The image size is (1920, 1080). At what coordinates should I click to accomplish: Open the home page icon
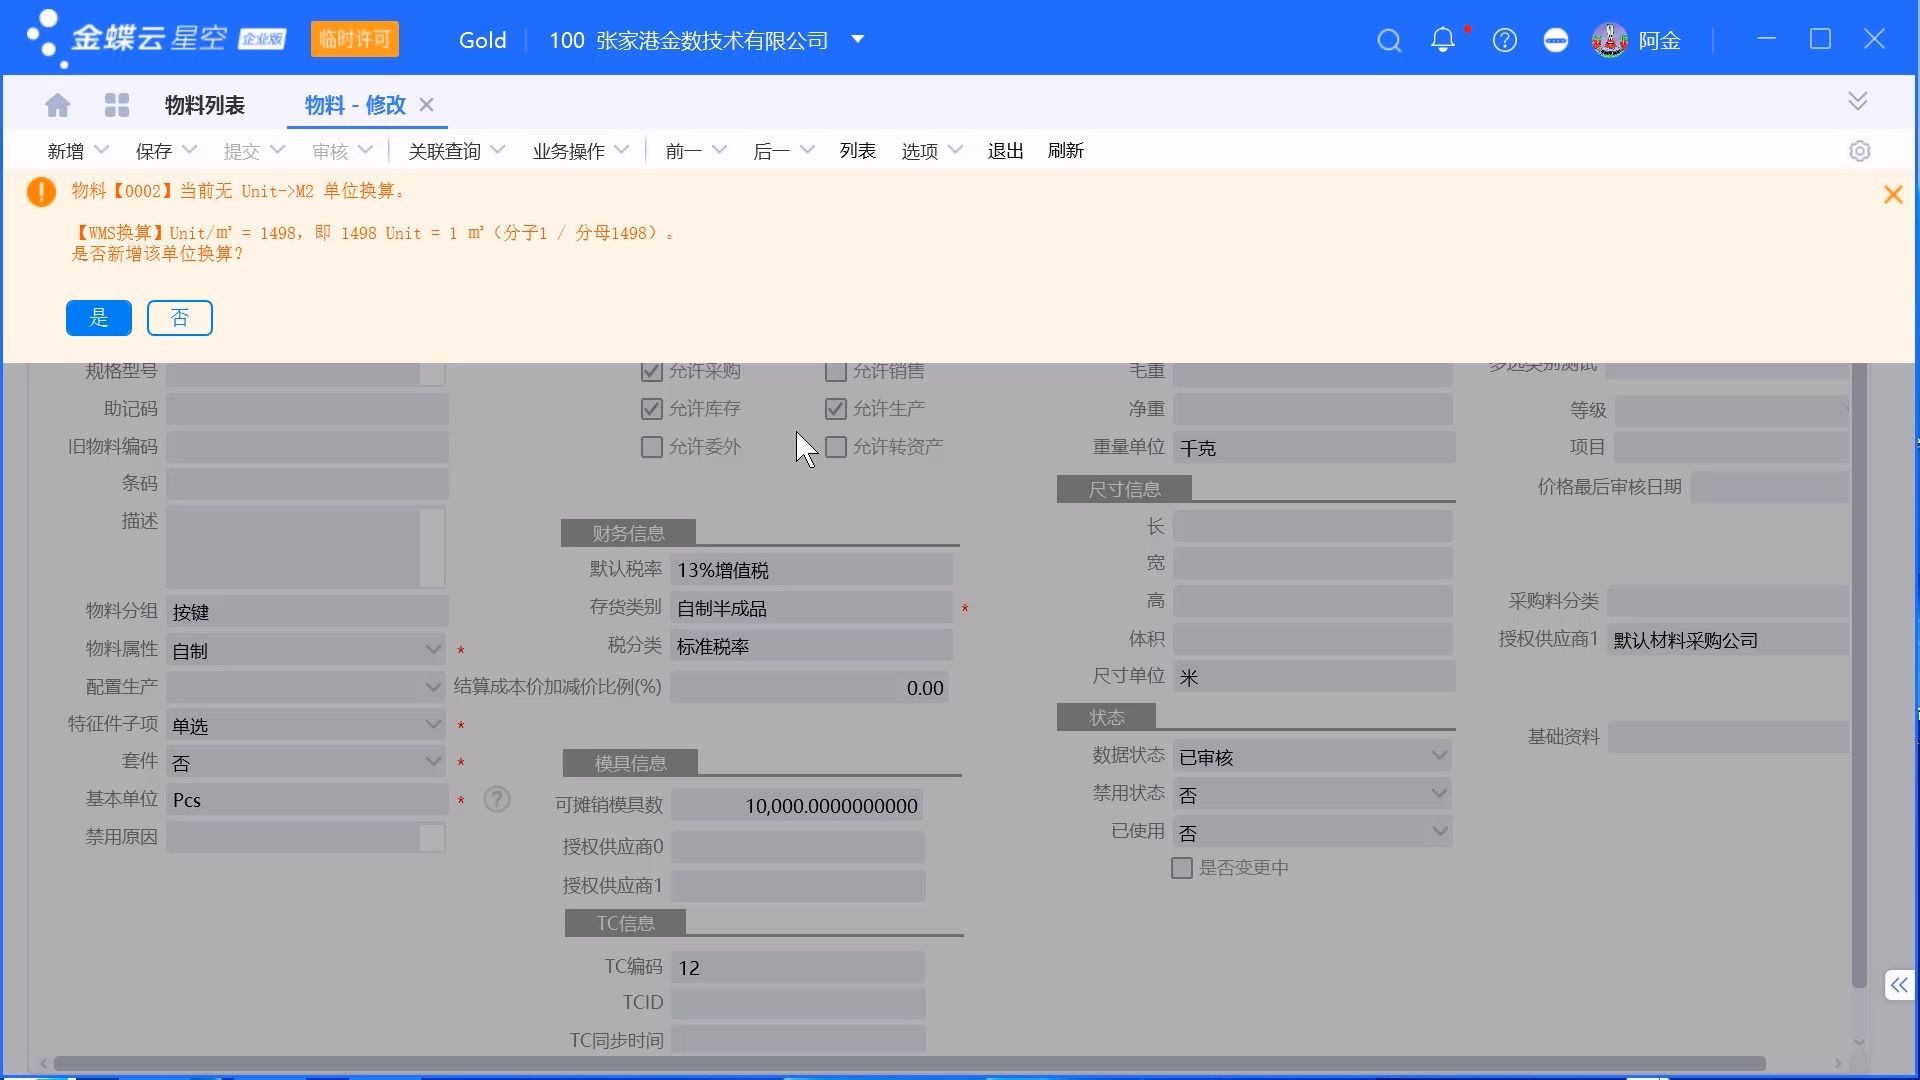coord(58,105)
